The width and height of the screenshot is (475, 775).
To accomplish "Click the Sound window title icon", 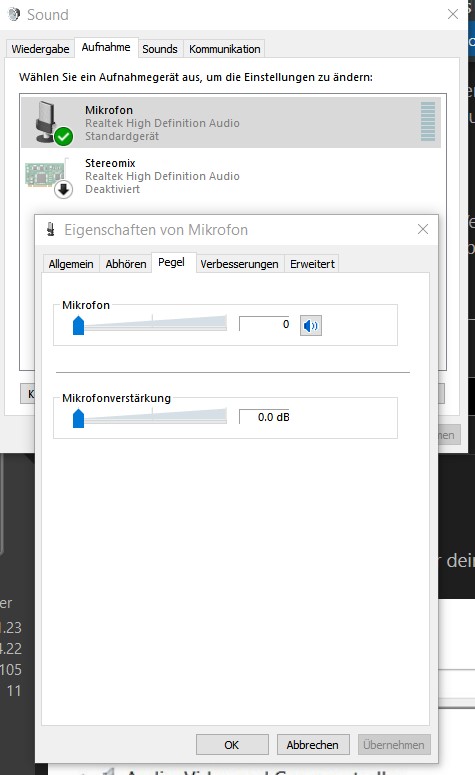I will click(x=14, y=14).
